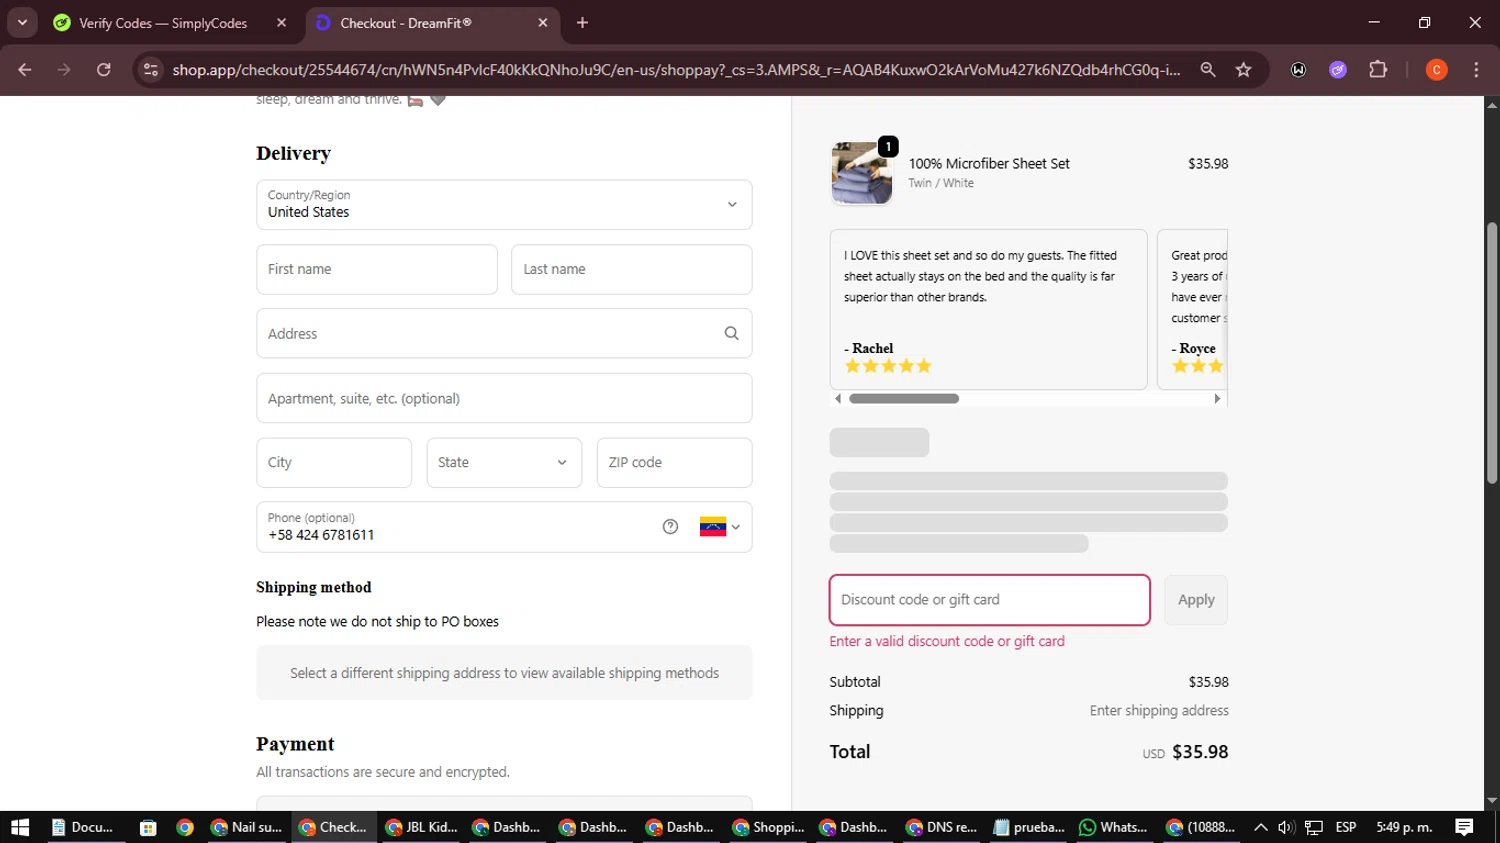Open the Extensions puzzle icon
Viewport: 1500px width, 843px height.
(x=1378, y=70)
